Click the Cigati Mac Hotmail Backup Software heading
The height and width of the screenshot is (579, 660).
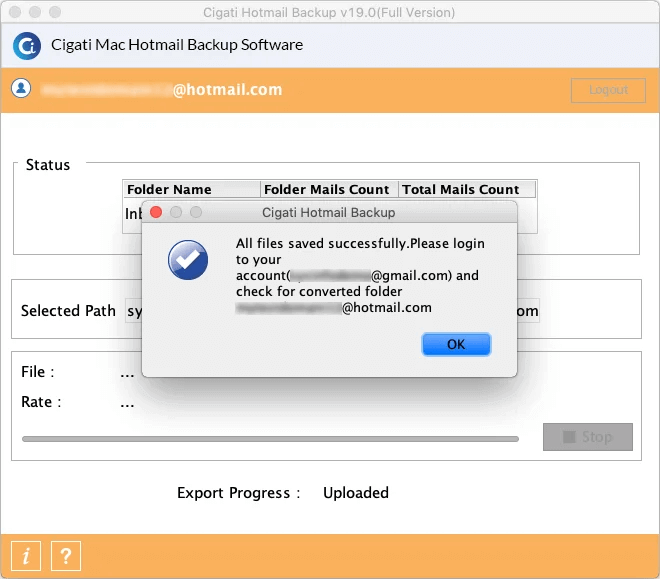coord(177,45)
